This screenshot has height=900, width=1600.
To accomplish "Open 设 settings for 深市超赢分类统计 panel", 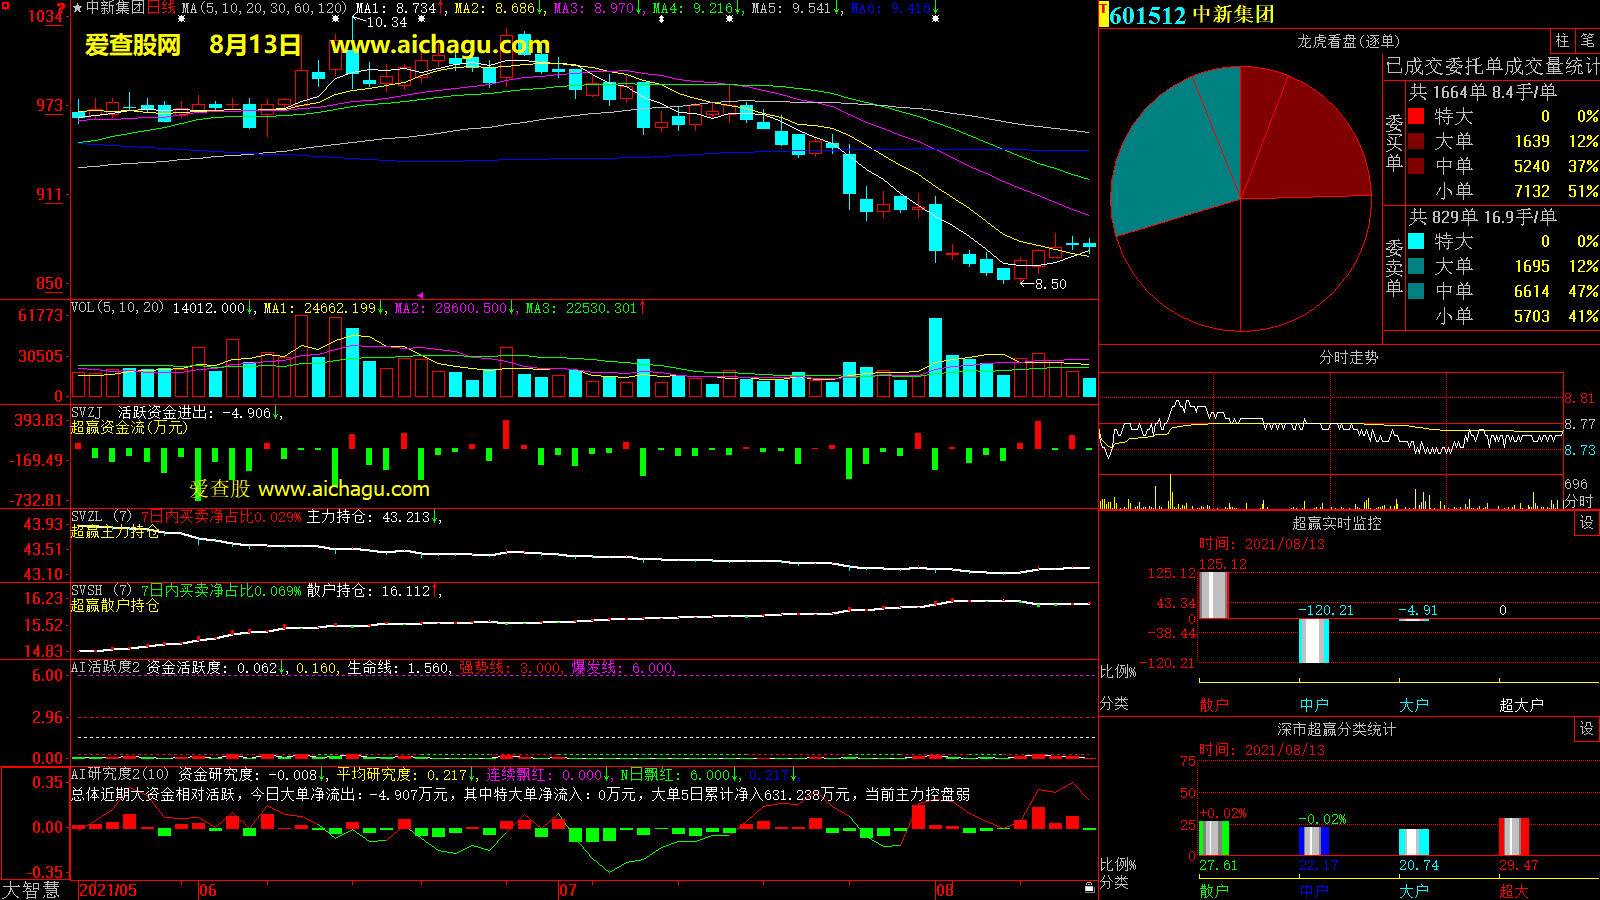I will [1586, 729].
